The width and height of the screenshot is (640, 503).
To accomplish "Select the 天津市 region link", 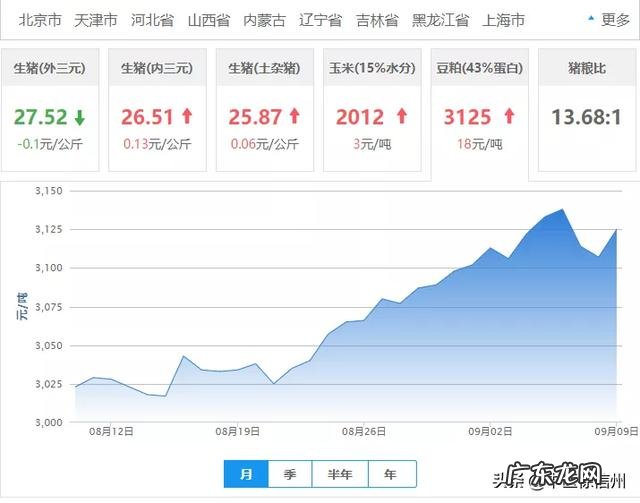I will click(x=96, y=20).
